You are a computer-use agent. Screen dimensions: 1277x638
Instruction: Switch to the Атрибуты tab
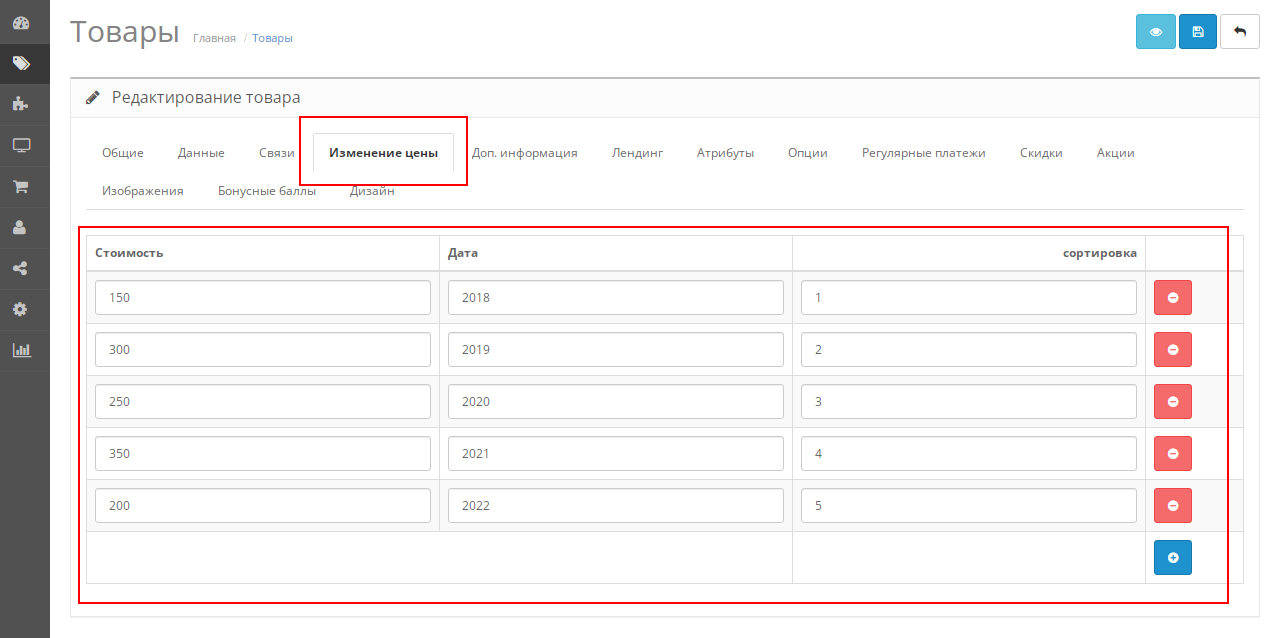pos(725,153)
